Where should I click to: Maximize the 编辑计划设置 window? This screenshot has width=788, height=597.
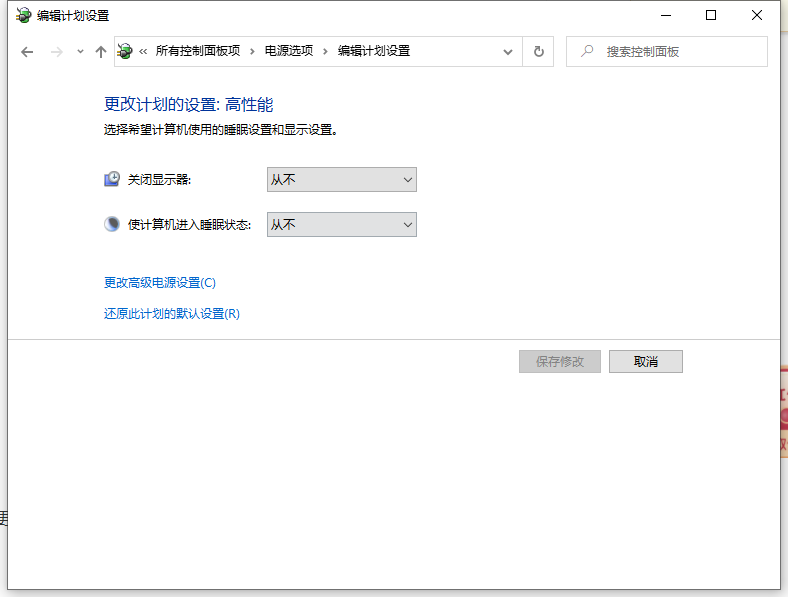[711, 16]
